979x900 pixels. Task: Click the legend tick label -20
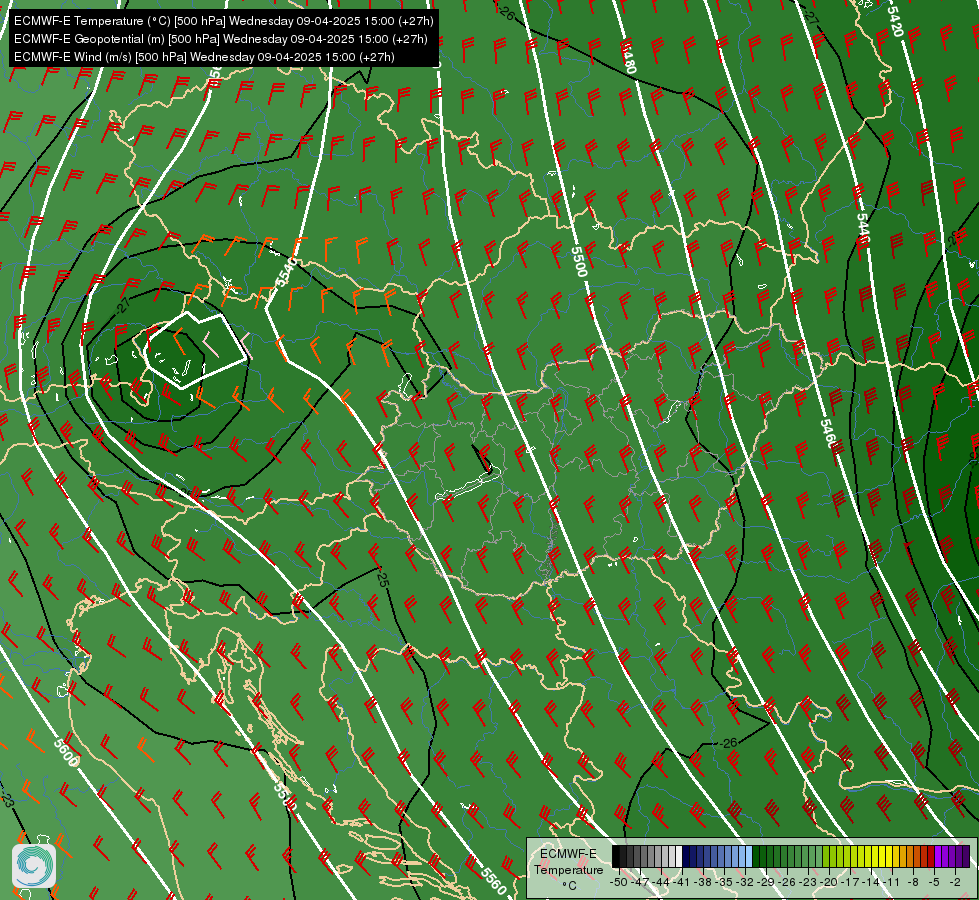[831, 883]
